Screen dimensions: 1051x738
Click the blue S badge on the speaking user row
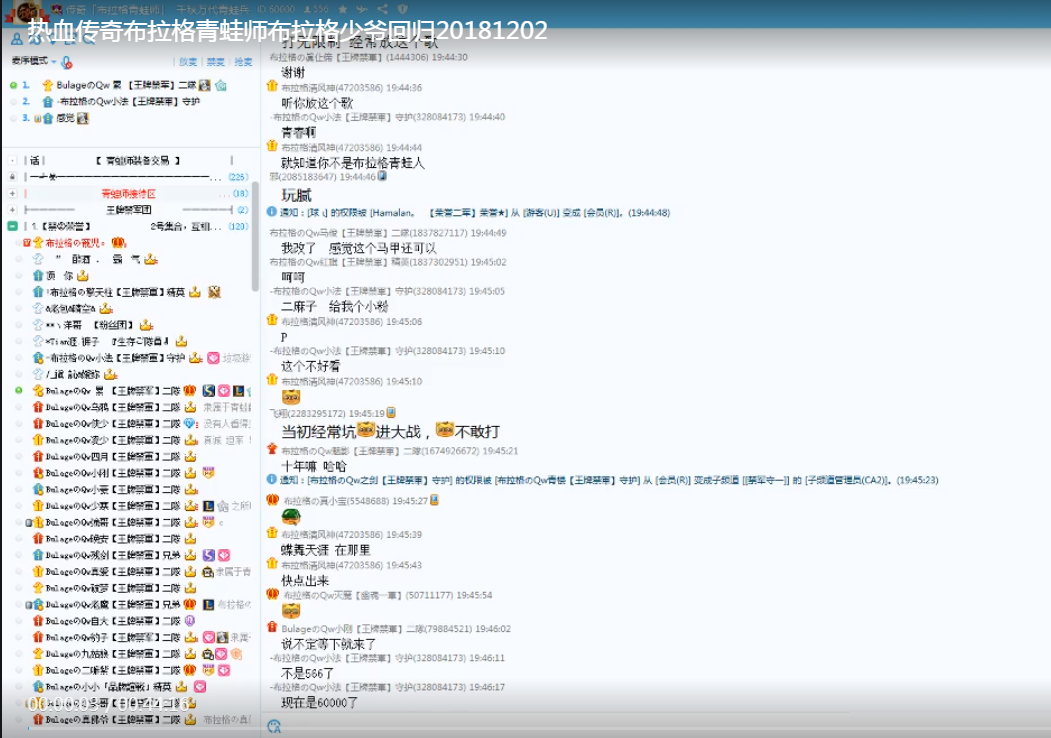[x=208, y=390]
